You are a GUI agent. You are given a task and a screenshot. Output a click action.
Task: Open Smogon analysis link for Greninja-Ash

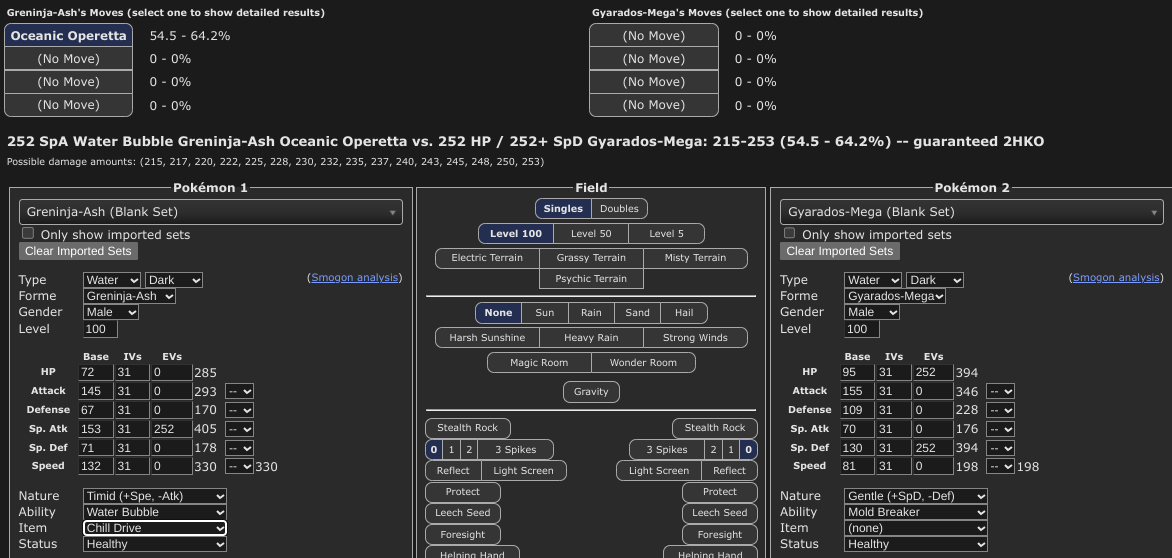pyautogui.click(x=354, y=278)
